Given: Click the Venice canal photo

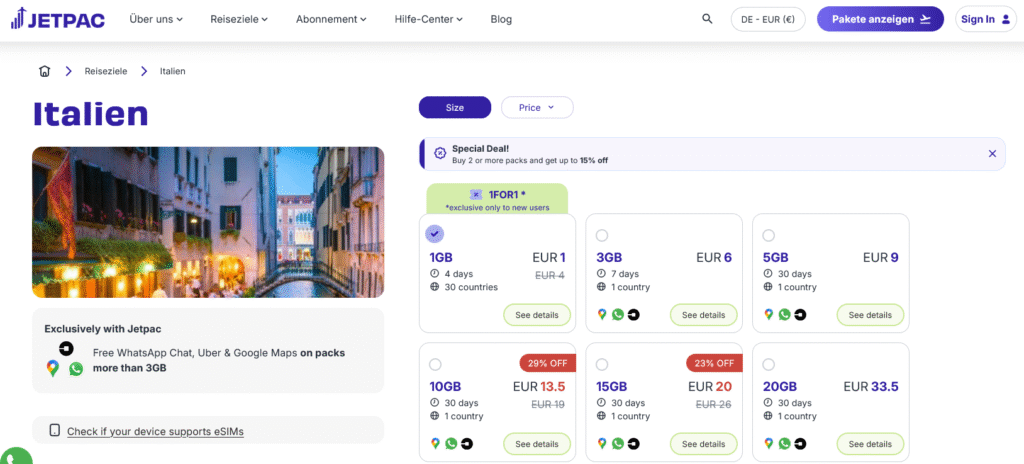Looking at the screenshot, I should (x=208, y=222).
